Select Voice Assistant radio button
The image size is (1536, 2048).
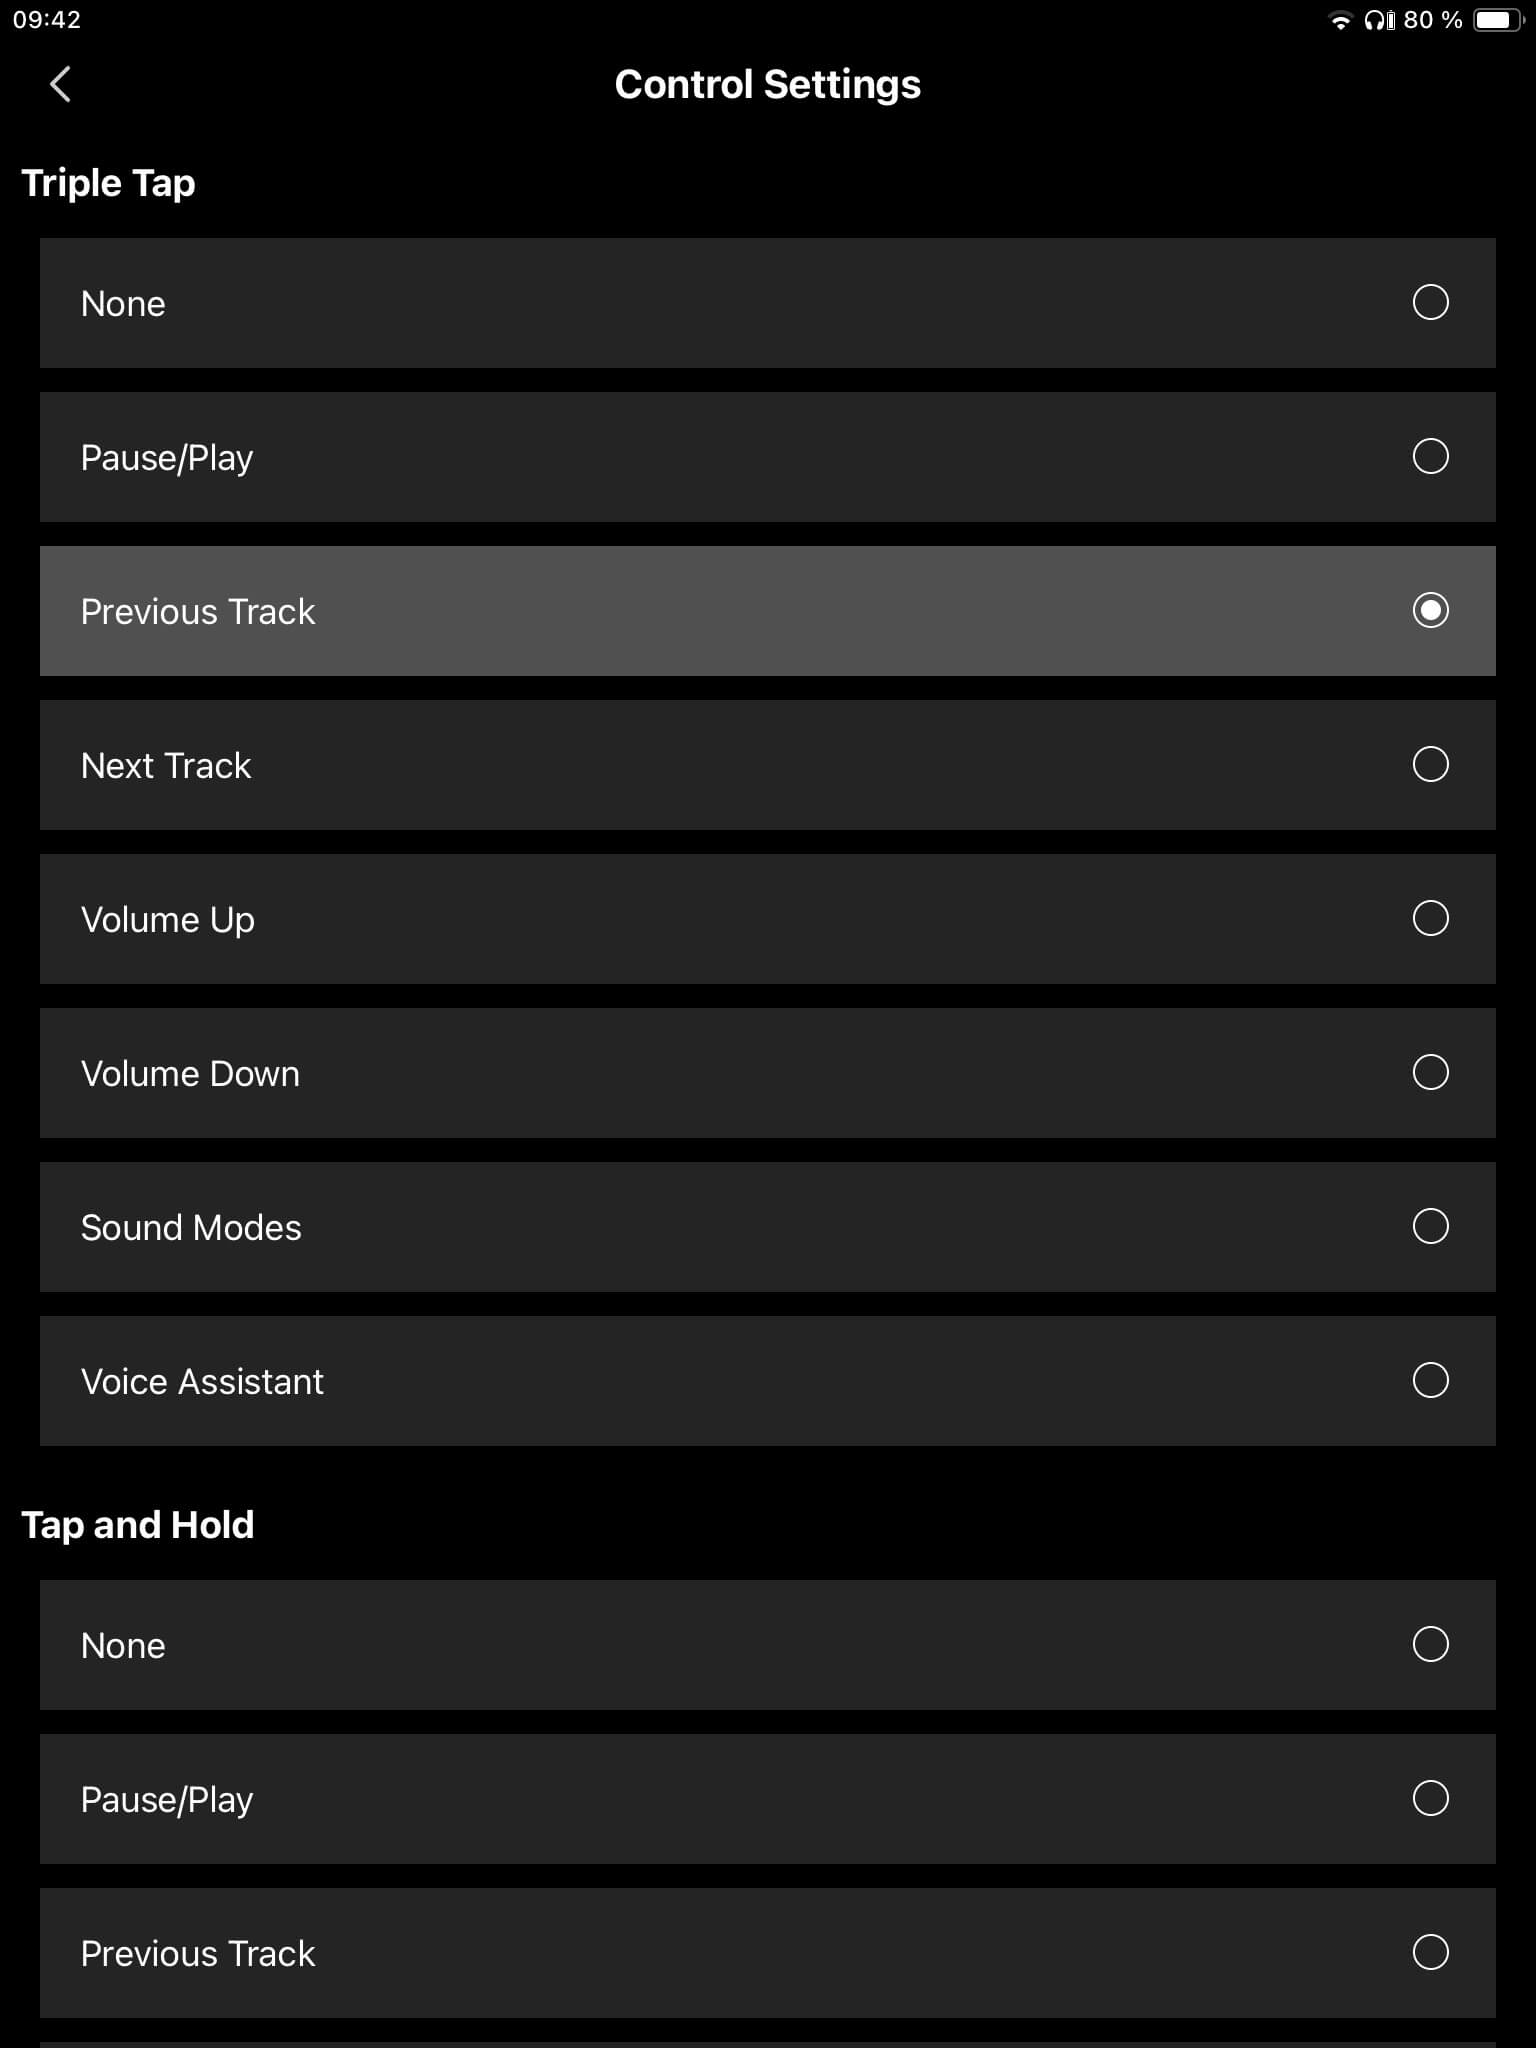pos(1430,1380)
